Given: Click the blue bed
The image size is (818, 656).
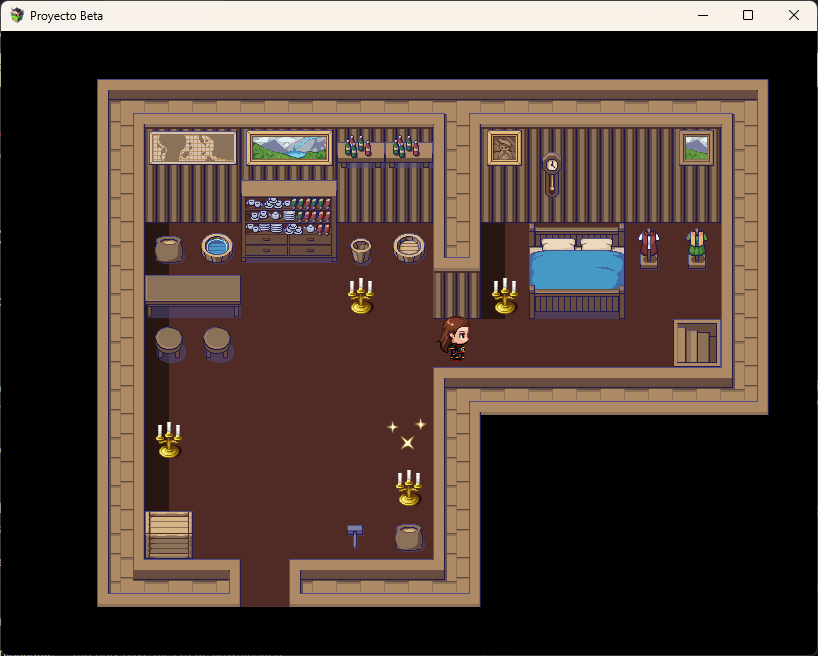Looking at the screenshot, I should (576, 270).
